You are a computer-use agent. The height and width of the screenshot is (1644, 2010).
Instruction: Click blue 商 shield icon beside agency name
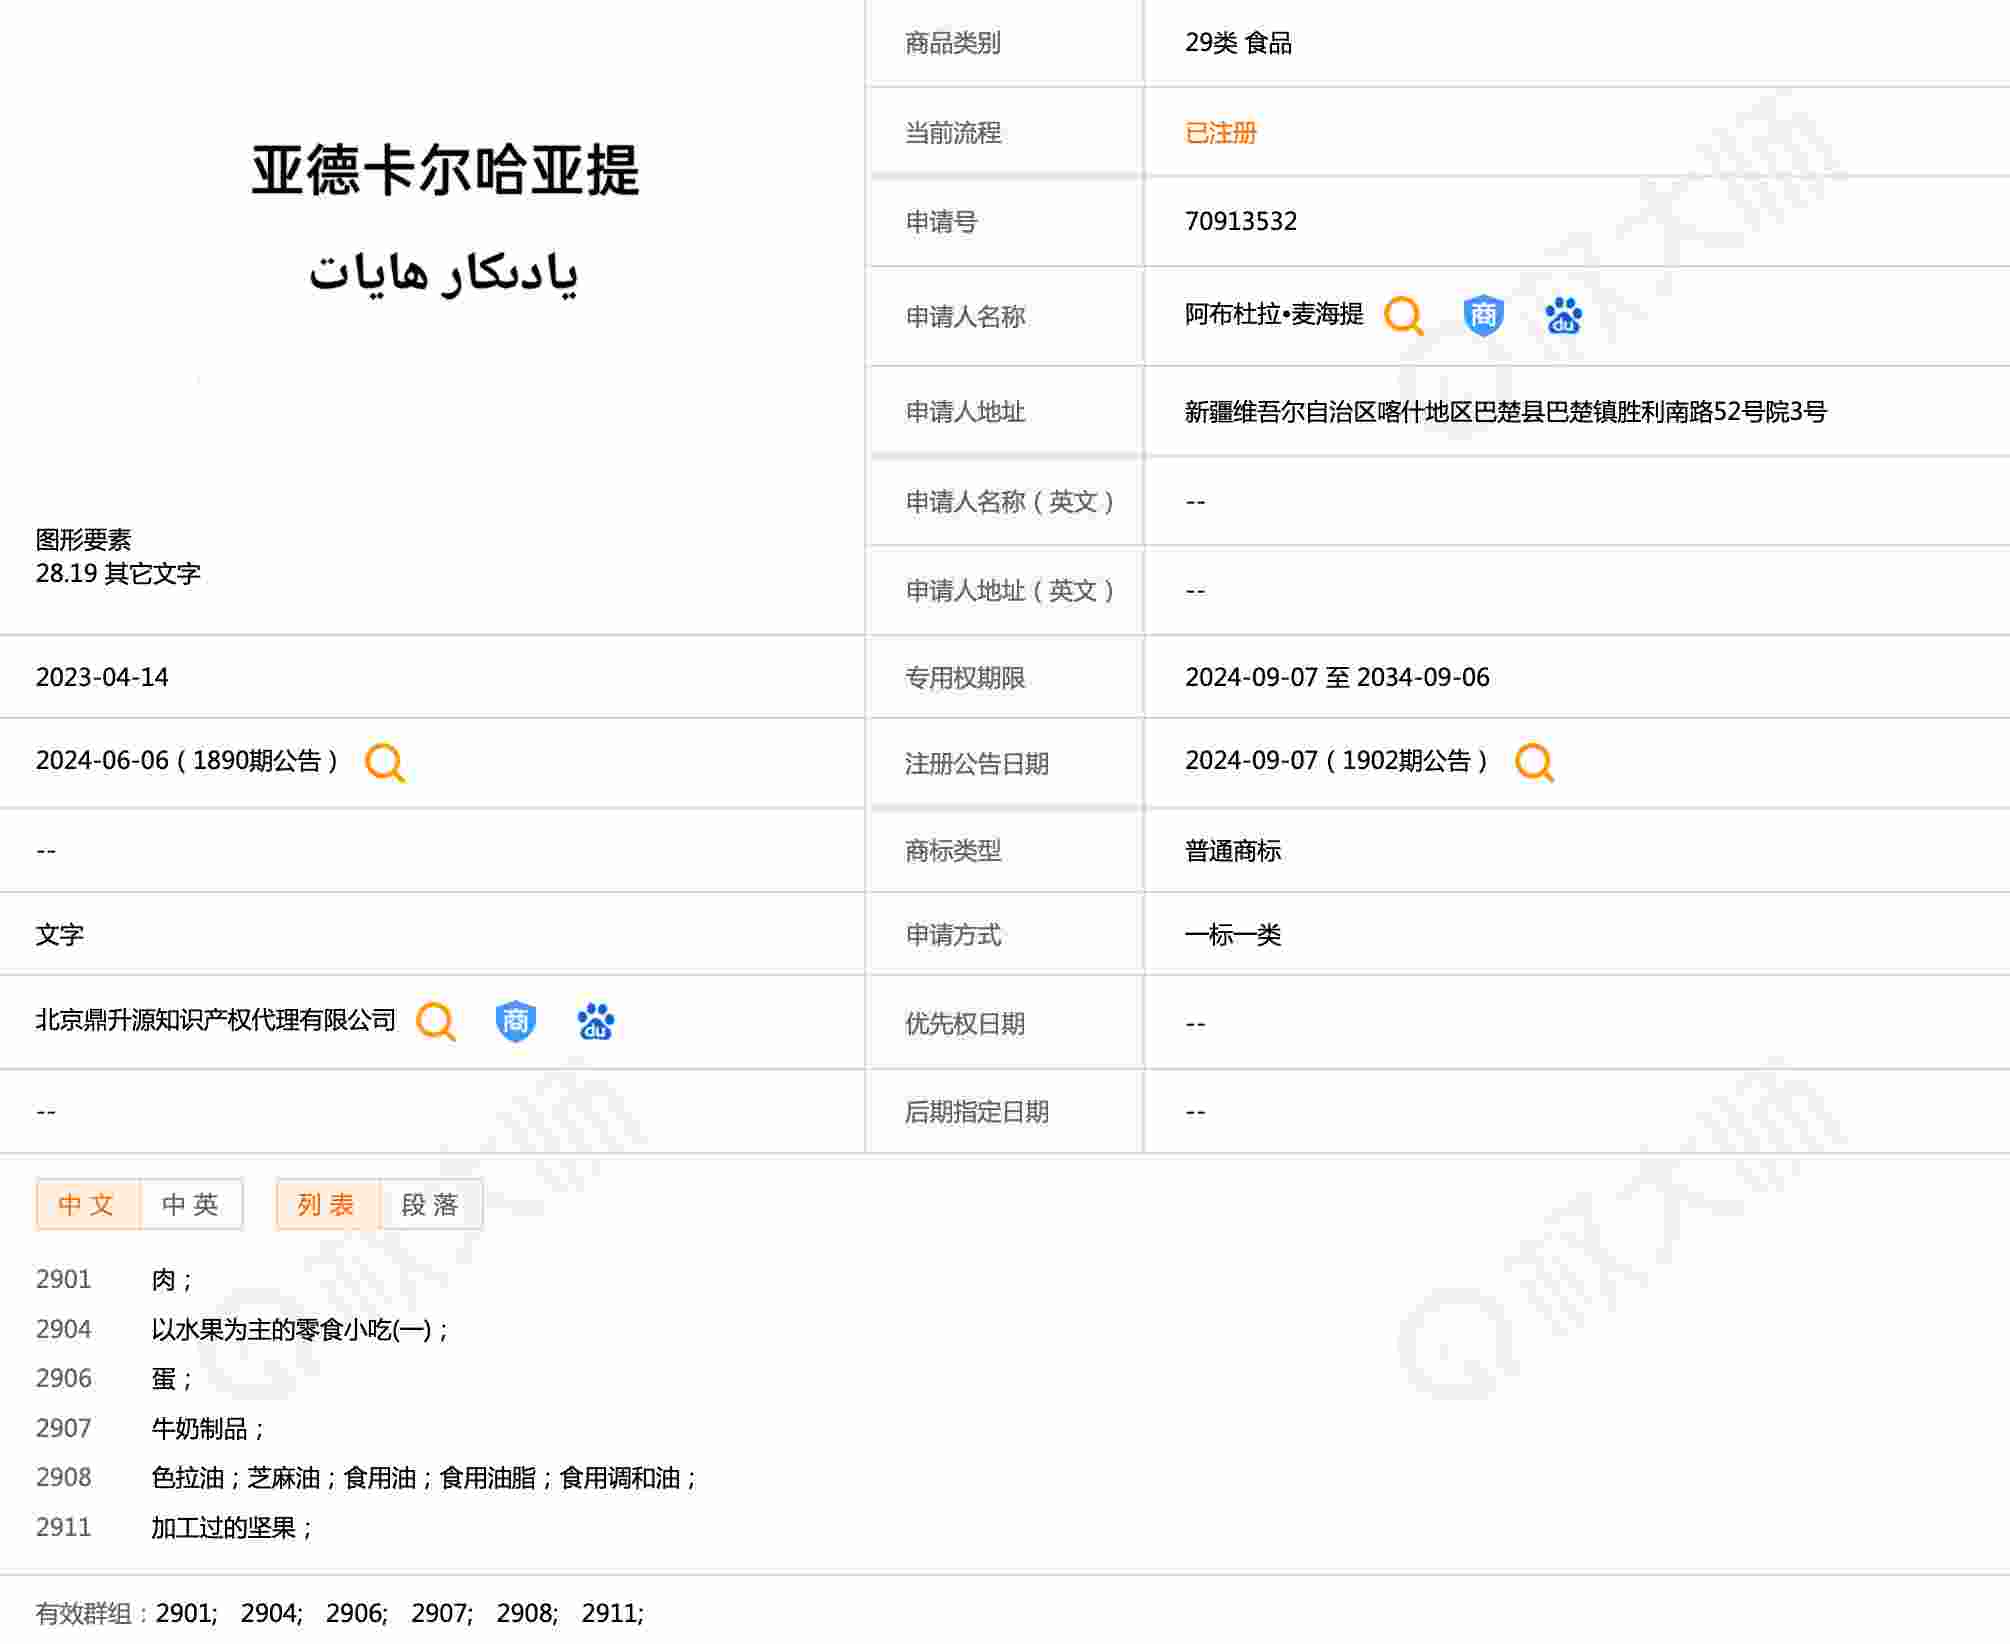[515, 1022]
